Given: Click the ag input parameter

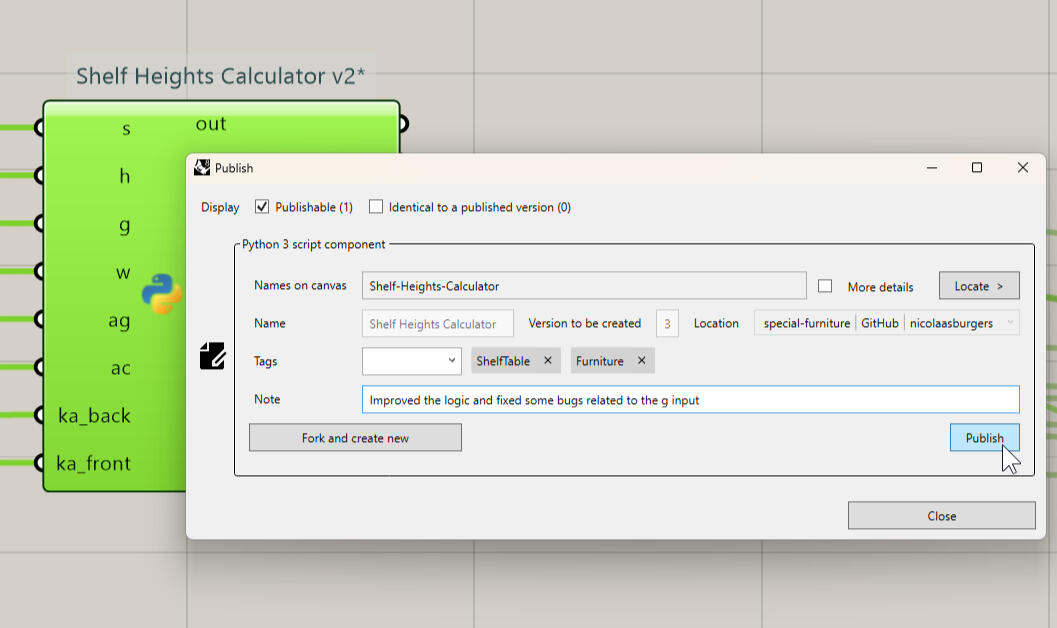Looking at the screenshot, I should (119, 321).
